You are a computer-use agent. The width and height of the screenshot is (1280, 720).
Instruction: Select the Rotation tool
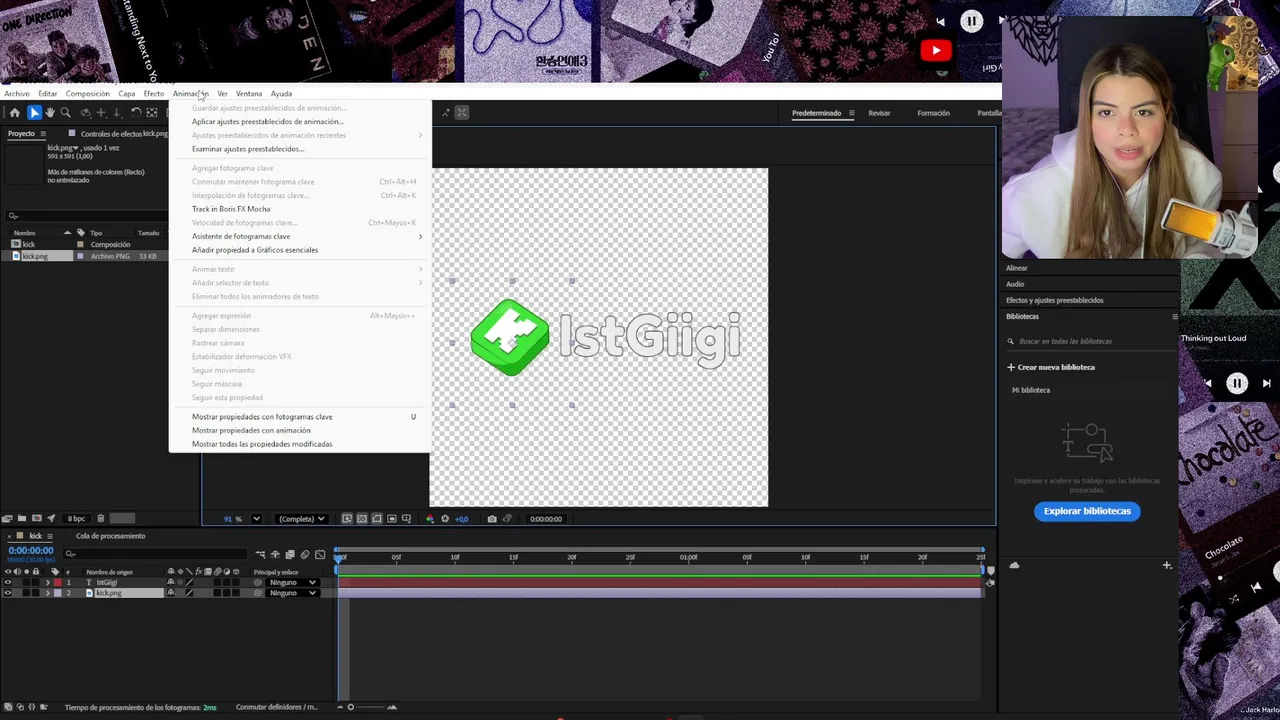click(x=136, y=113)
